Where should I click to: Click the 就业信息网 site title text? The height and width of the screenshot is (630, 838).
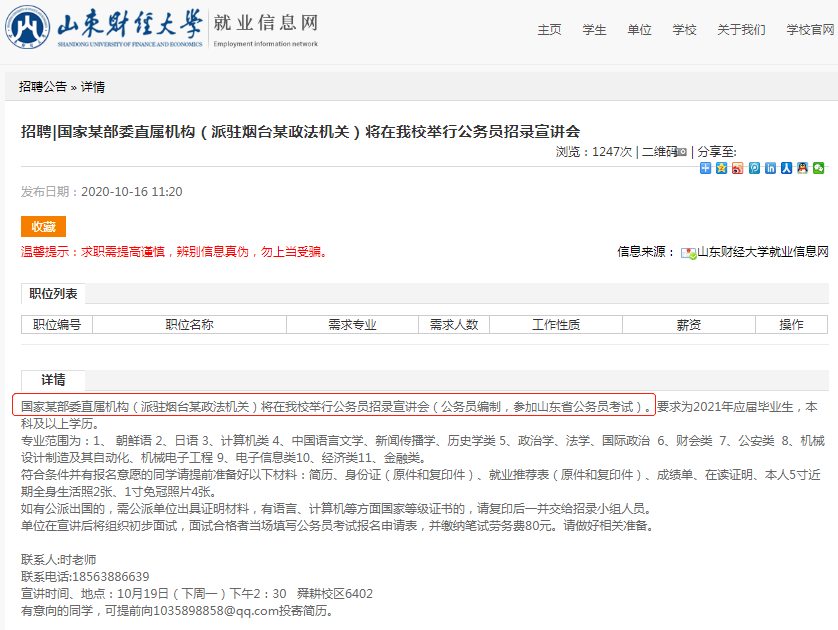tap(266, 23)
